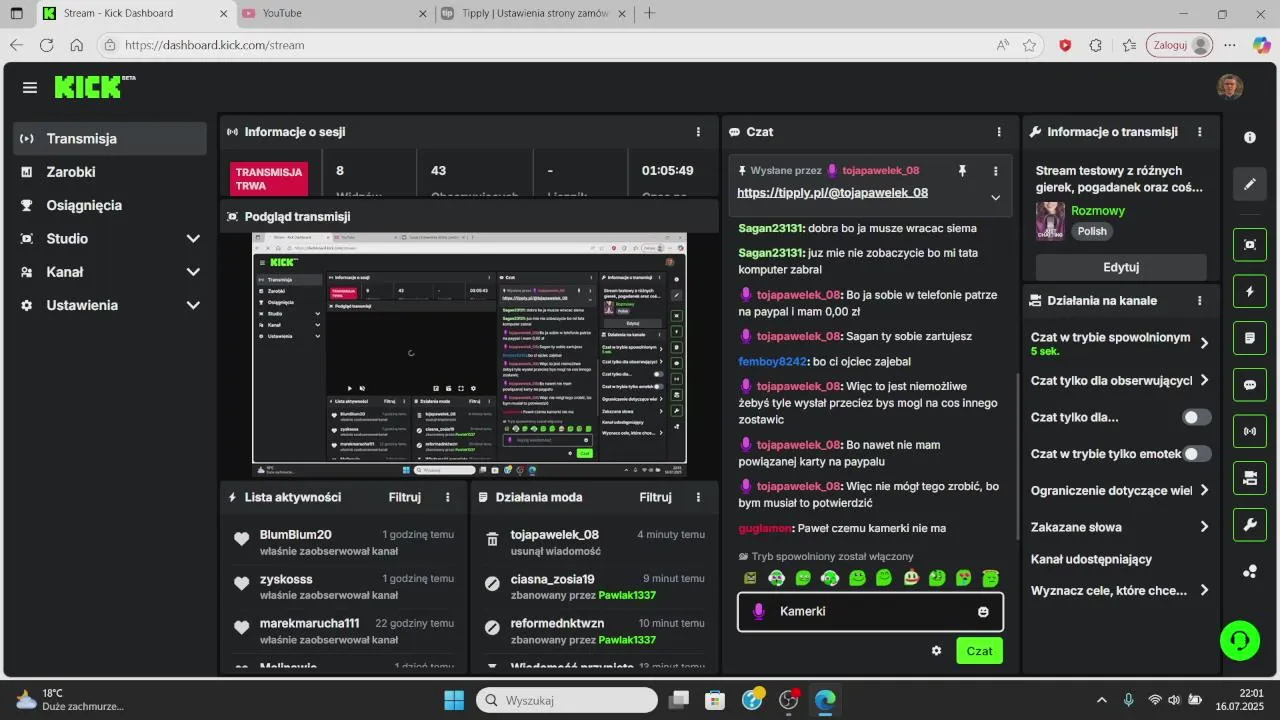Click Filtruj in Działania moda
This screenshot has height=720, width=1280.
pos(656,497)
